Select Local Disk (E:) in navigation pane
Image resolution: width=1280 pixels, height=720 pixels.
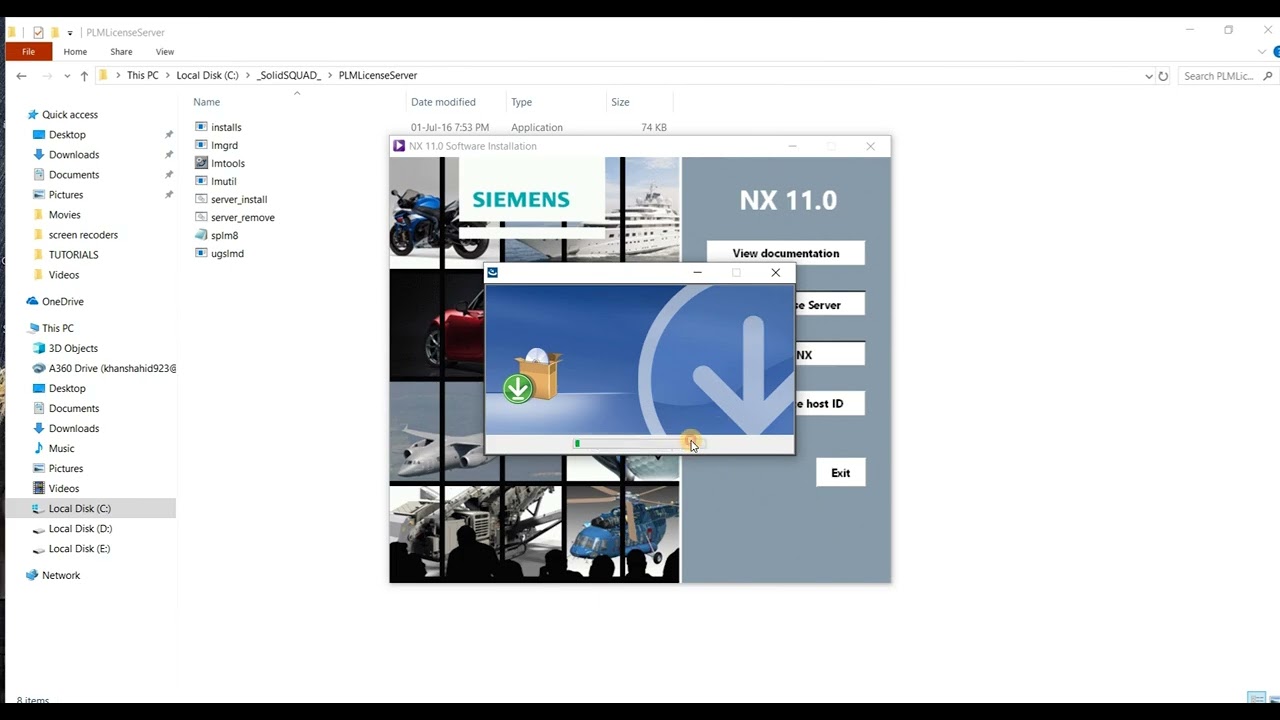coord(79,548)
